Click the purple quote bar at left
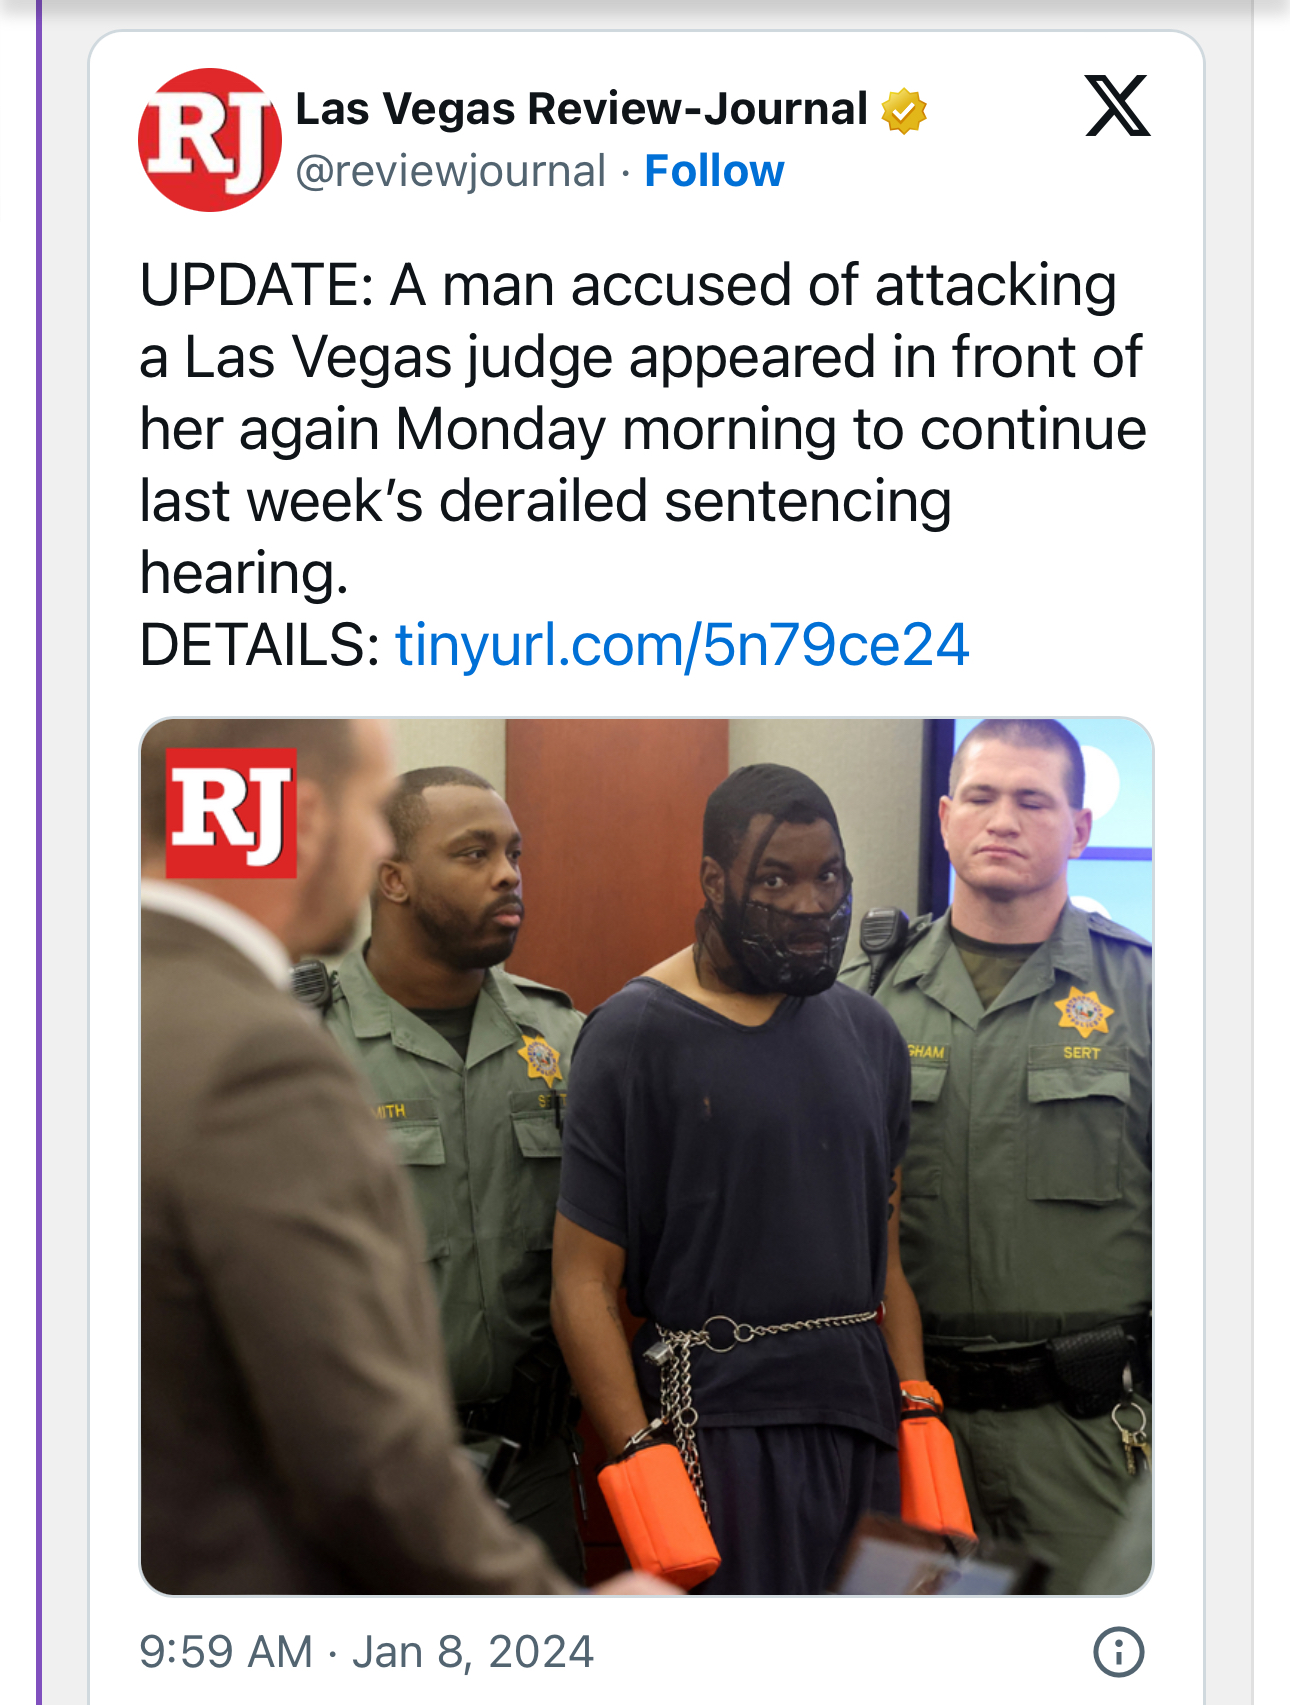 point(40,852)
